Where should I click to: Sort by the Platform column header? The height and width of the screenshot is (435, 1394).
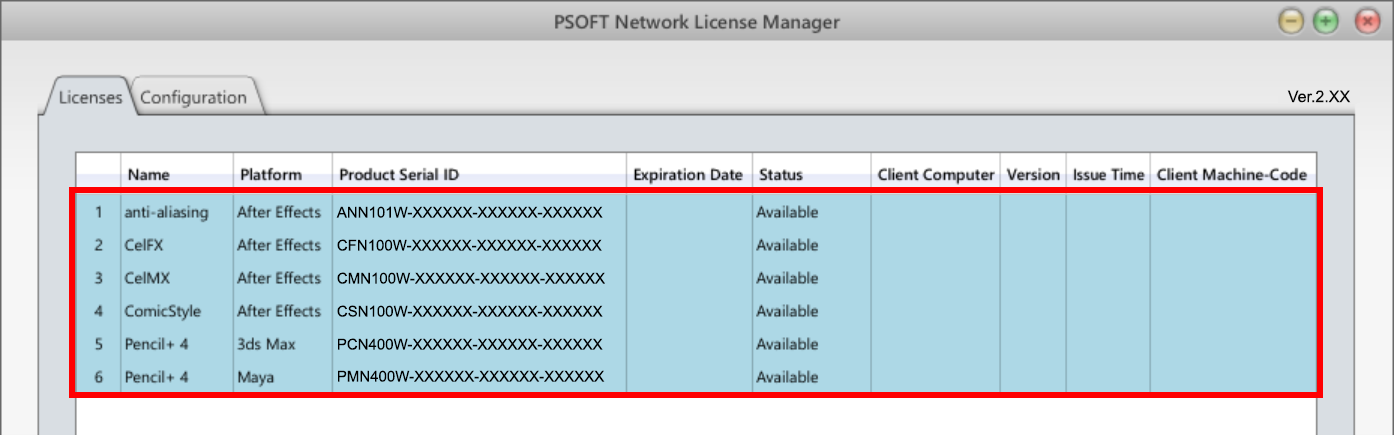270,174
